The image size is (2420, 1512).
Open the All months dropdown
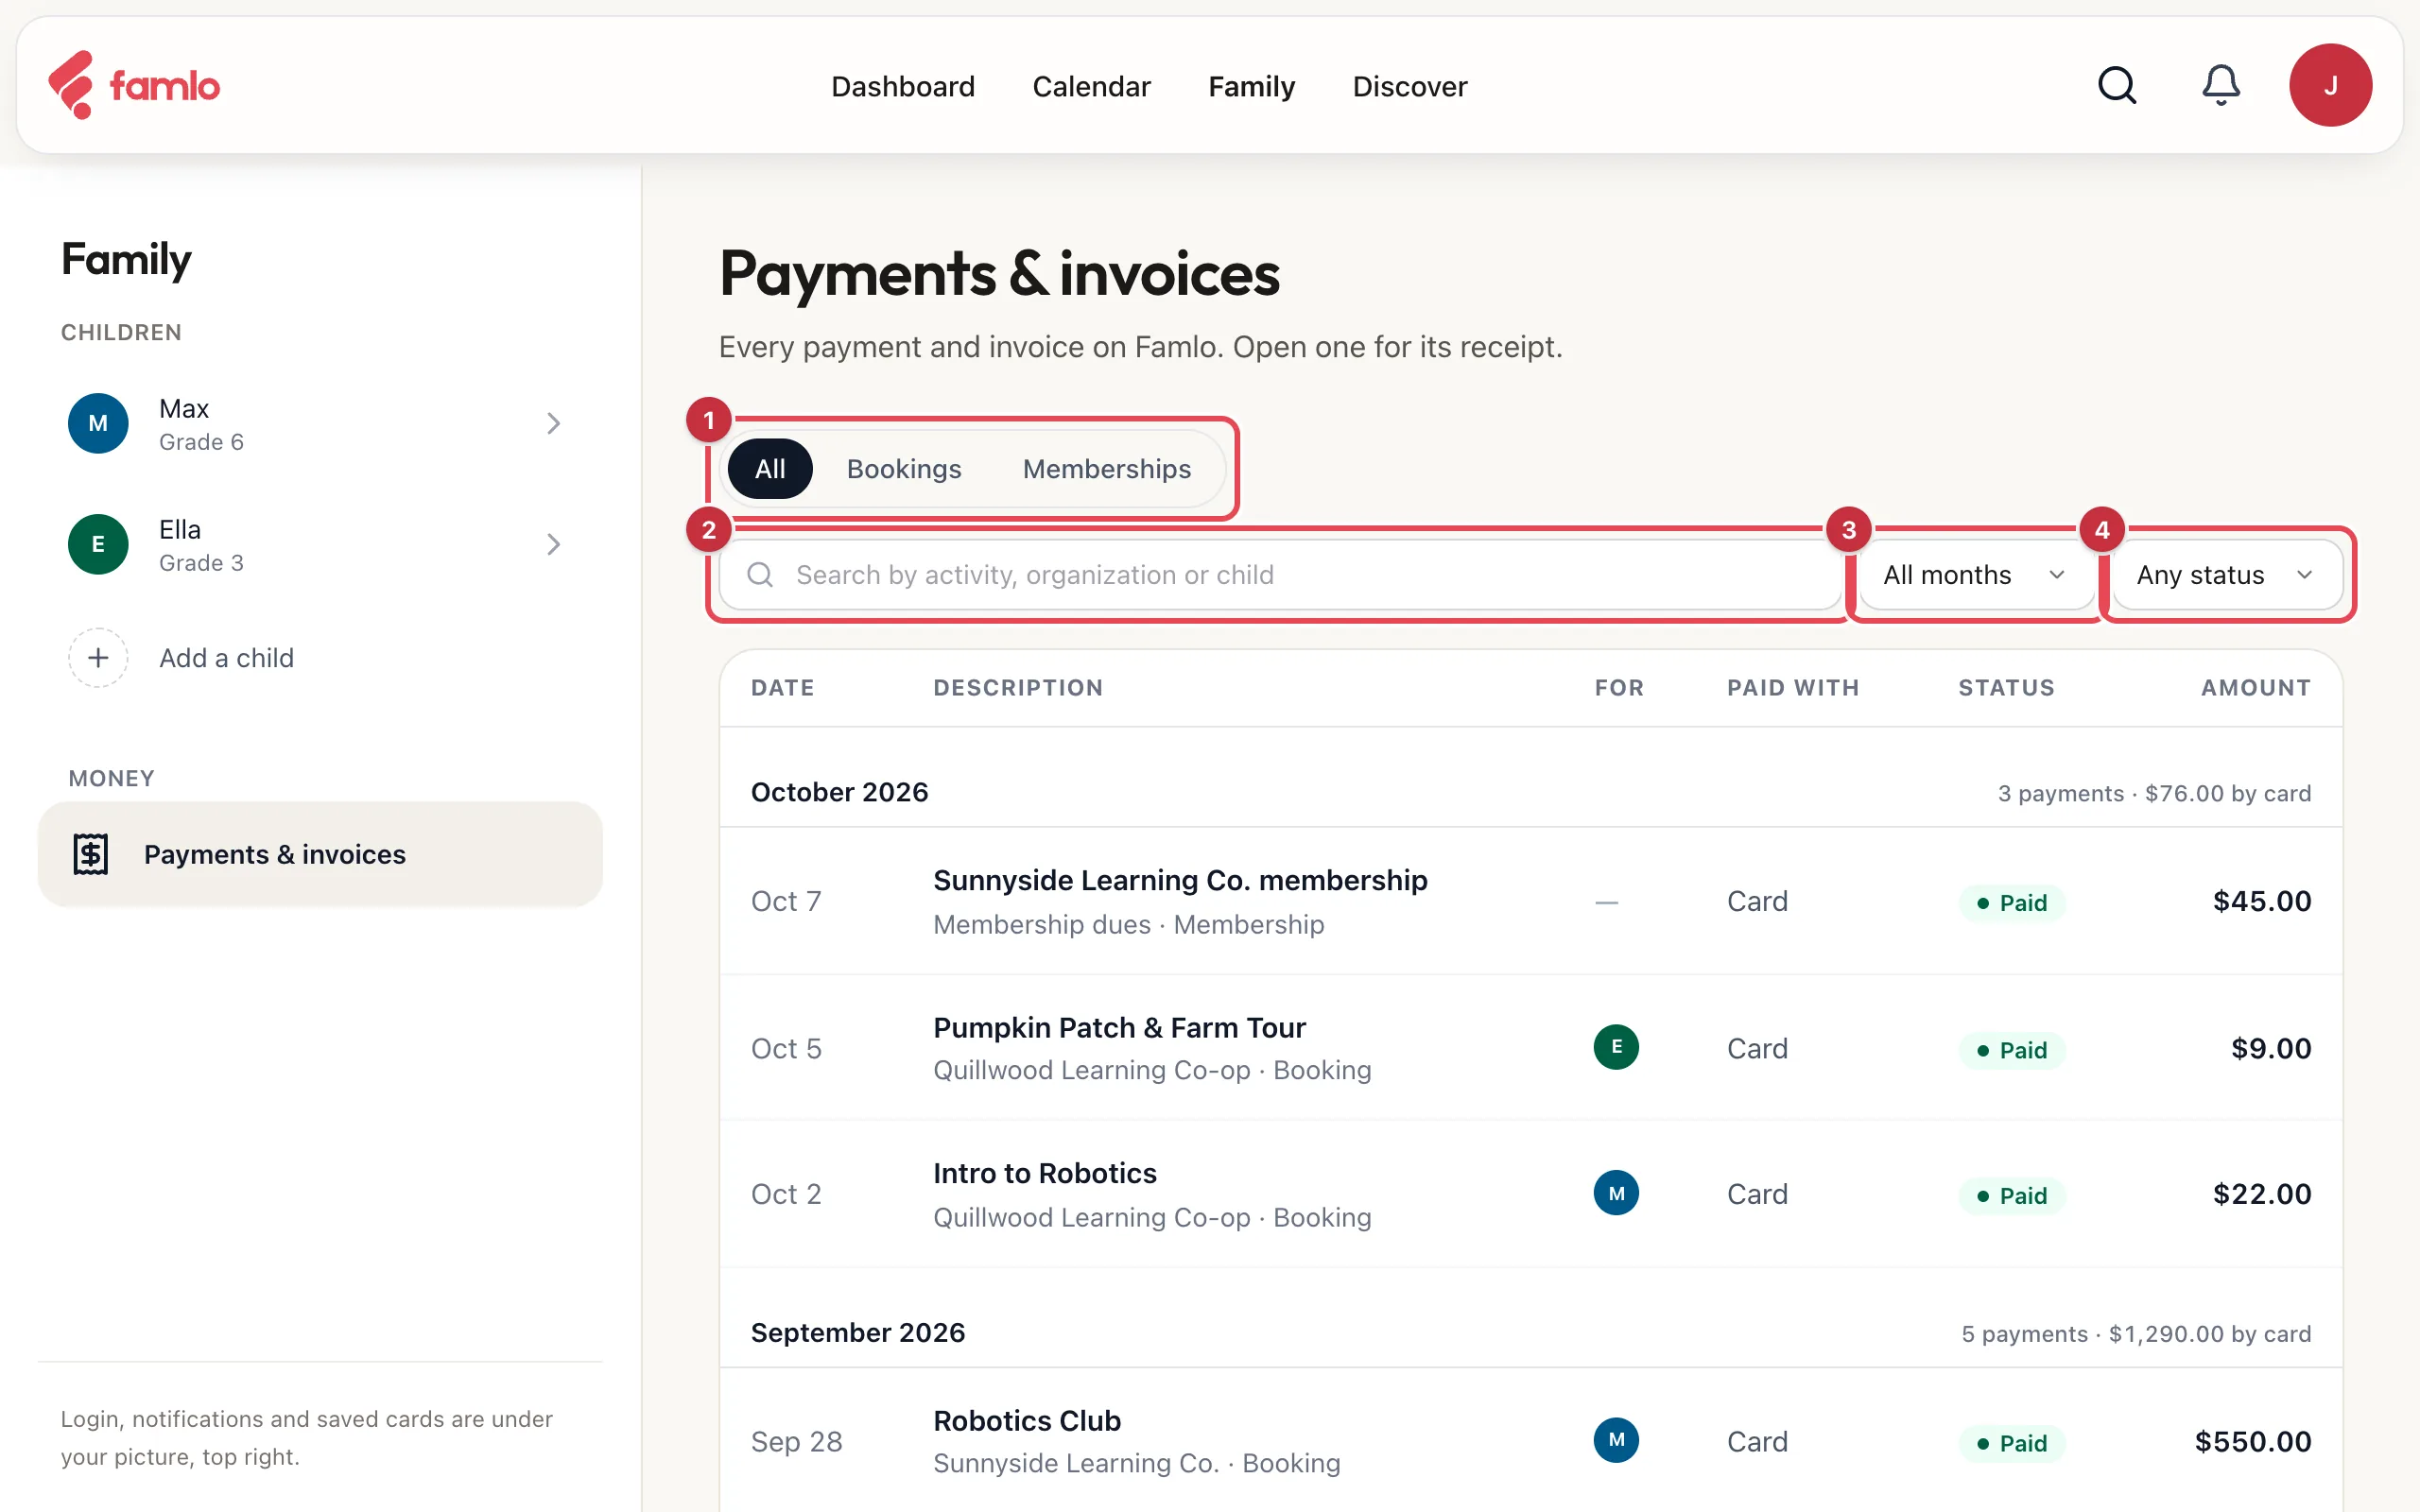tap(1975, 574)
